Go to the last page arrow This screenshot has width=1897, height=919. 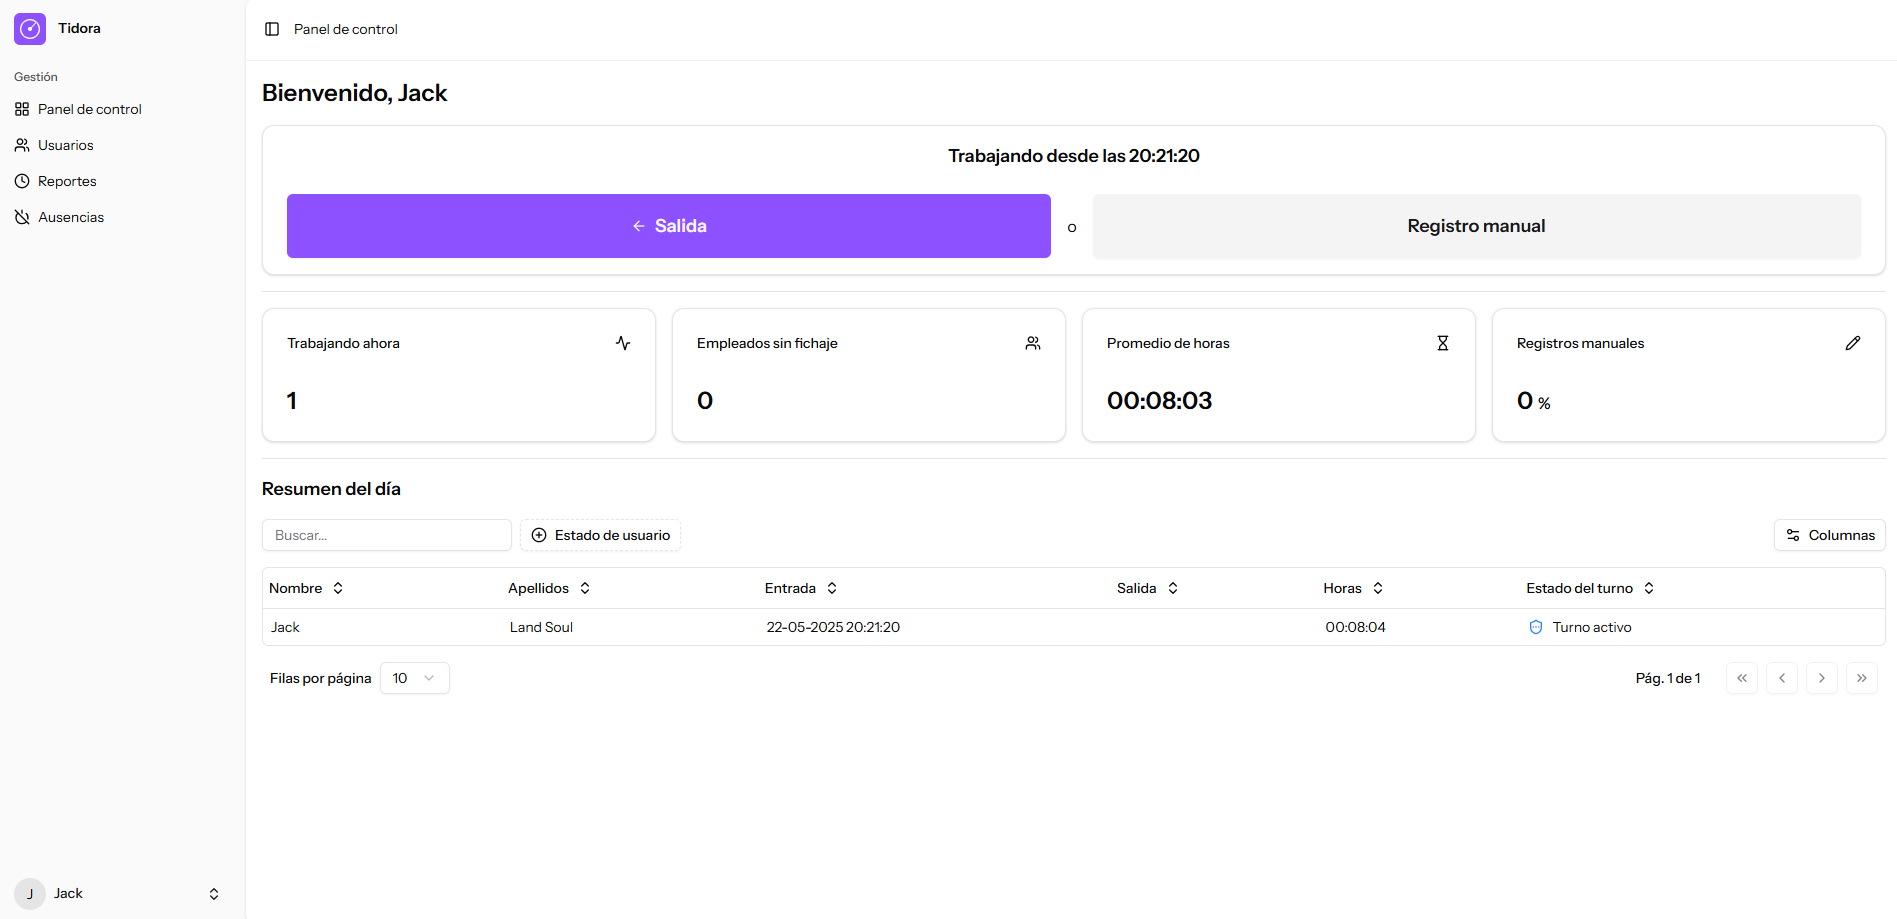(1861, 678)
